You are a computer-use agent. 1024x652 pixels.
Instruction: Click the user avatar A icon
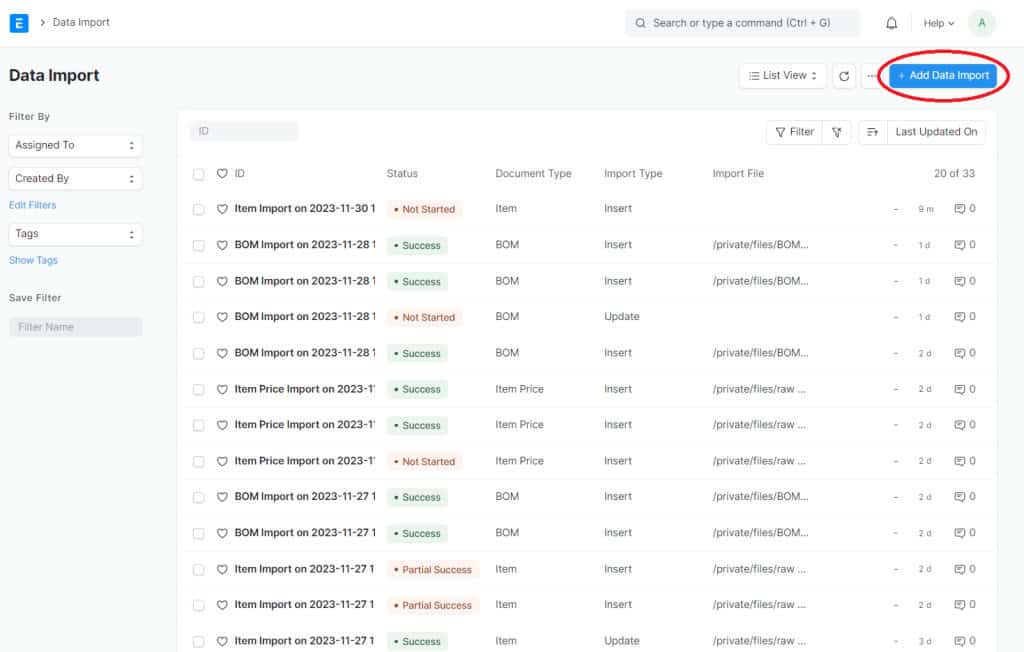pos(981,23)
